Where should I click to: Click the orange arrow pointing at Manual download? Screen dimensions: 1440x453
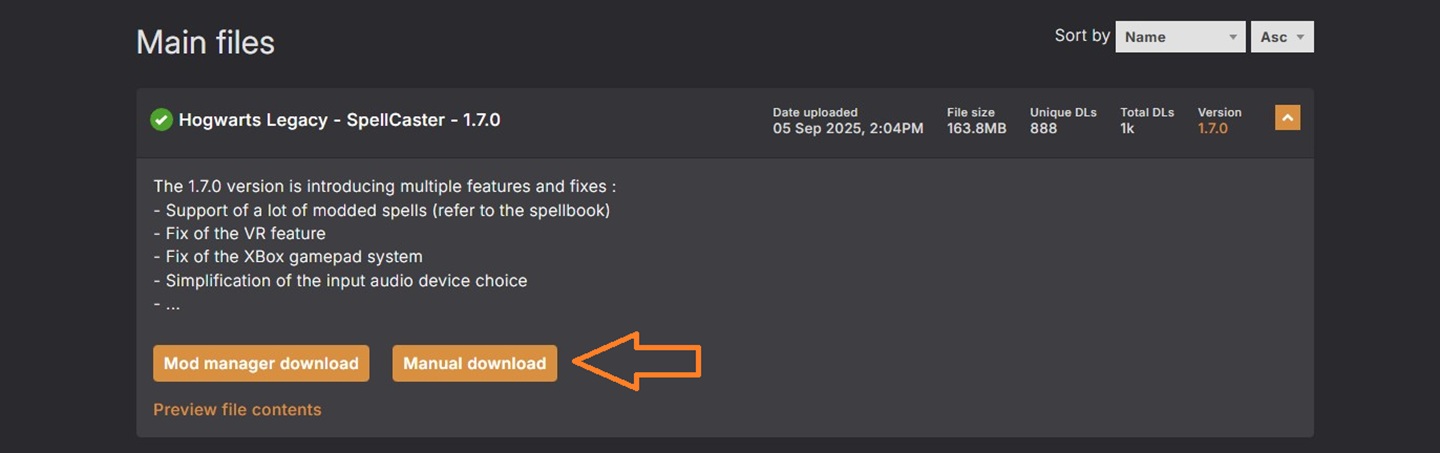[640, 361]
